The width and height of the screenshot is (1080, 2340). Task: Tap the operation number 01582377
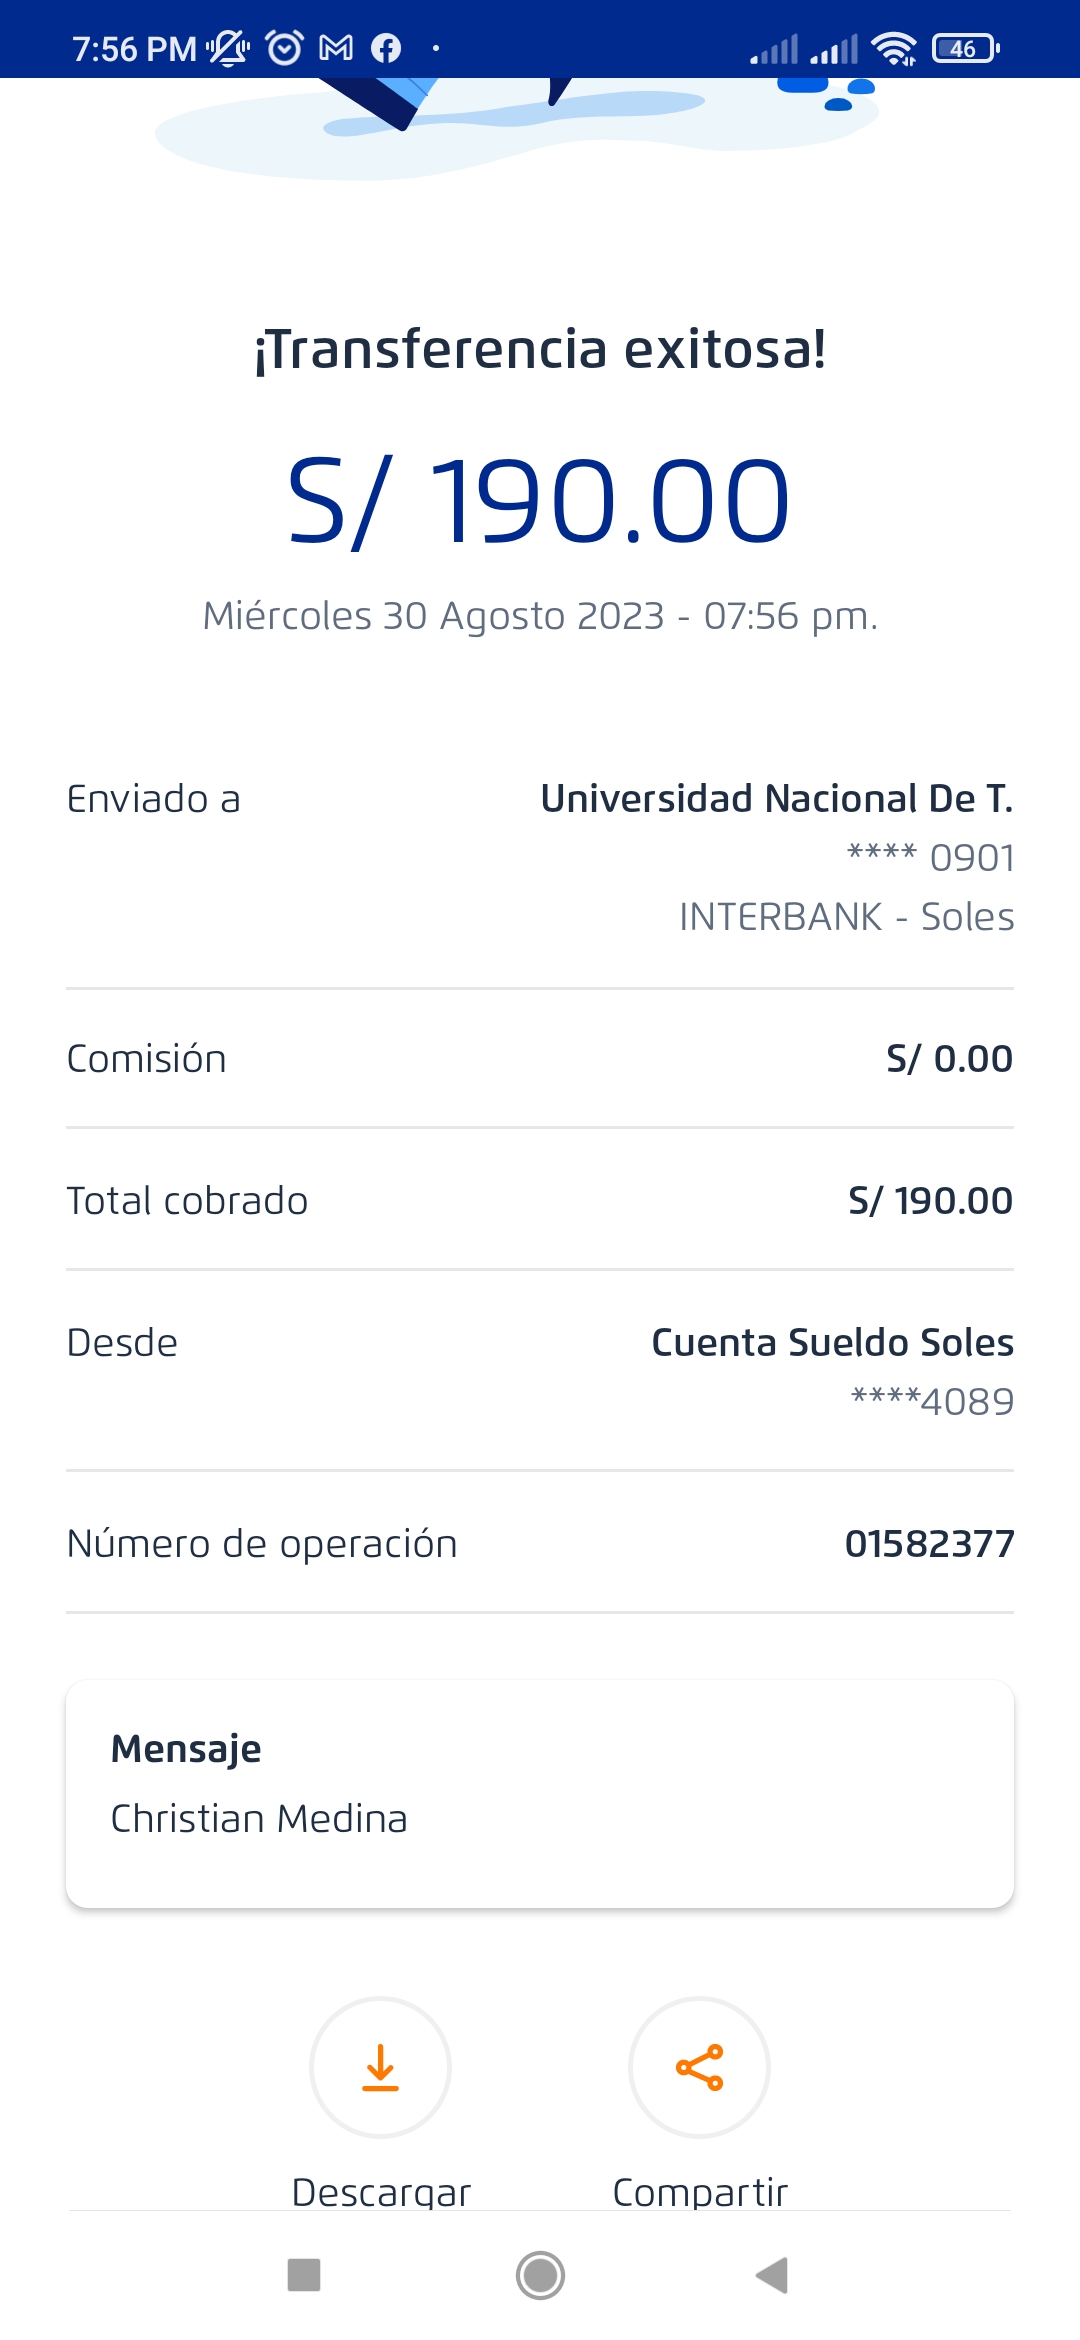click(929, 1544)
